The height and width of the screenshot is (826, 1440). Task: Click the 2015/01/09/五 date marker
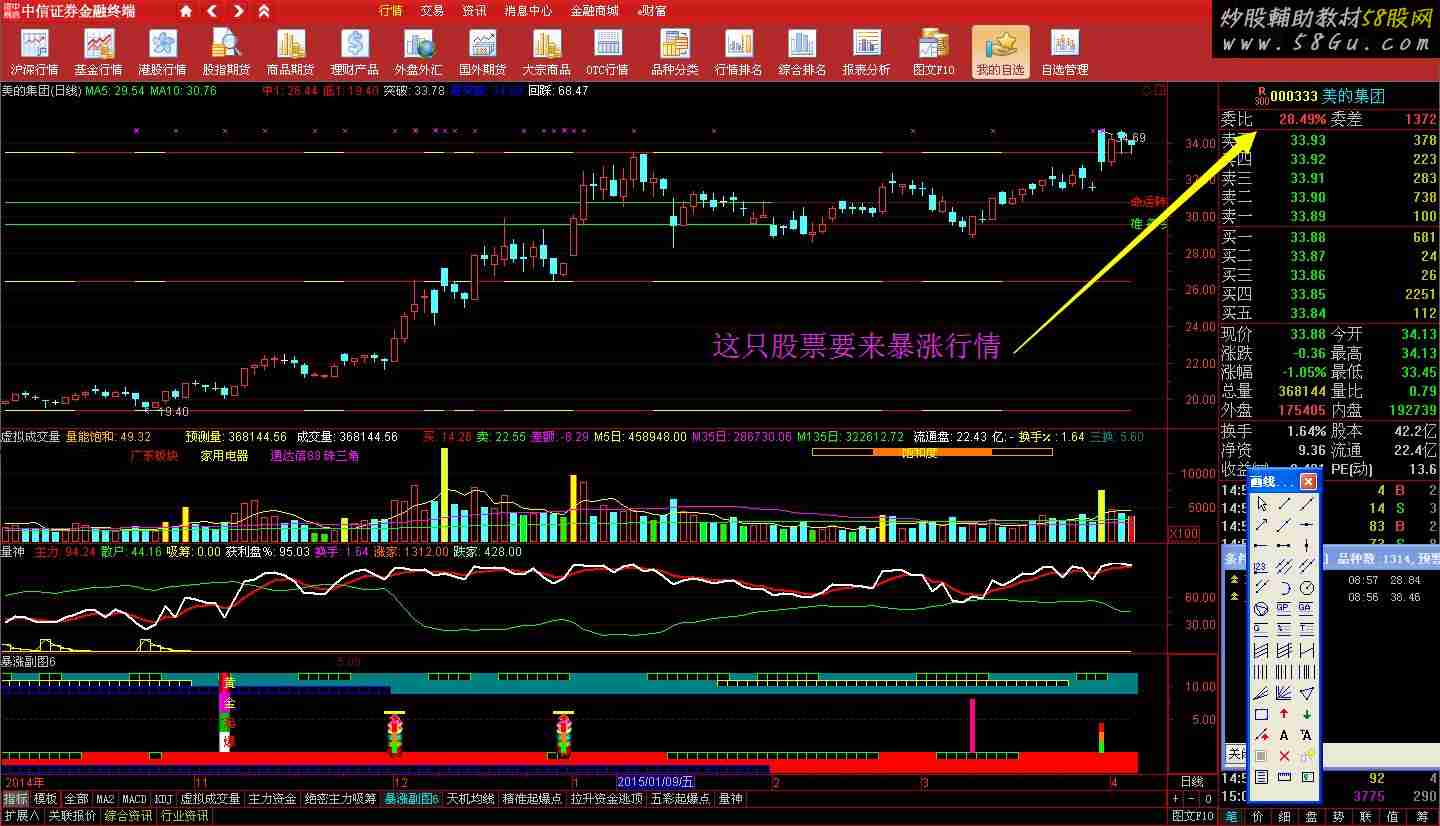[x=656, y=781]
